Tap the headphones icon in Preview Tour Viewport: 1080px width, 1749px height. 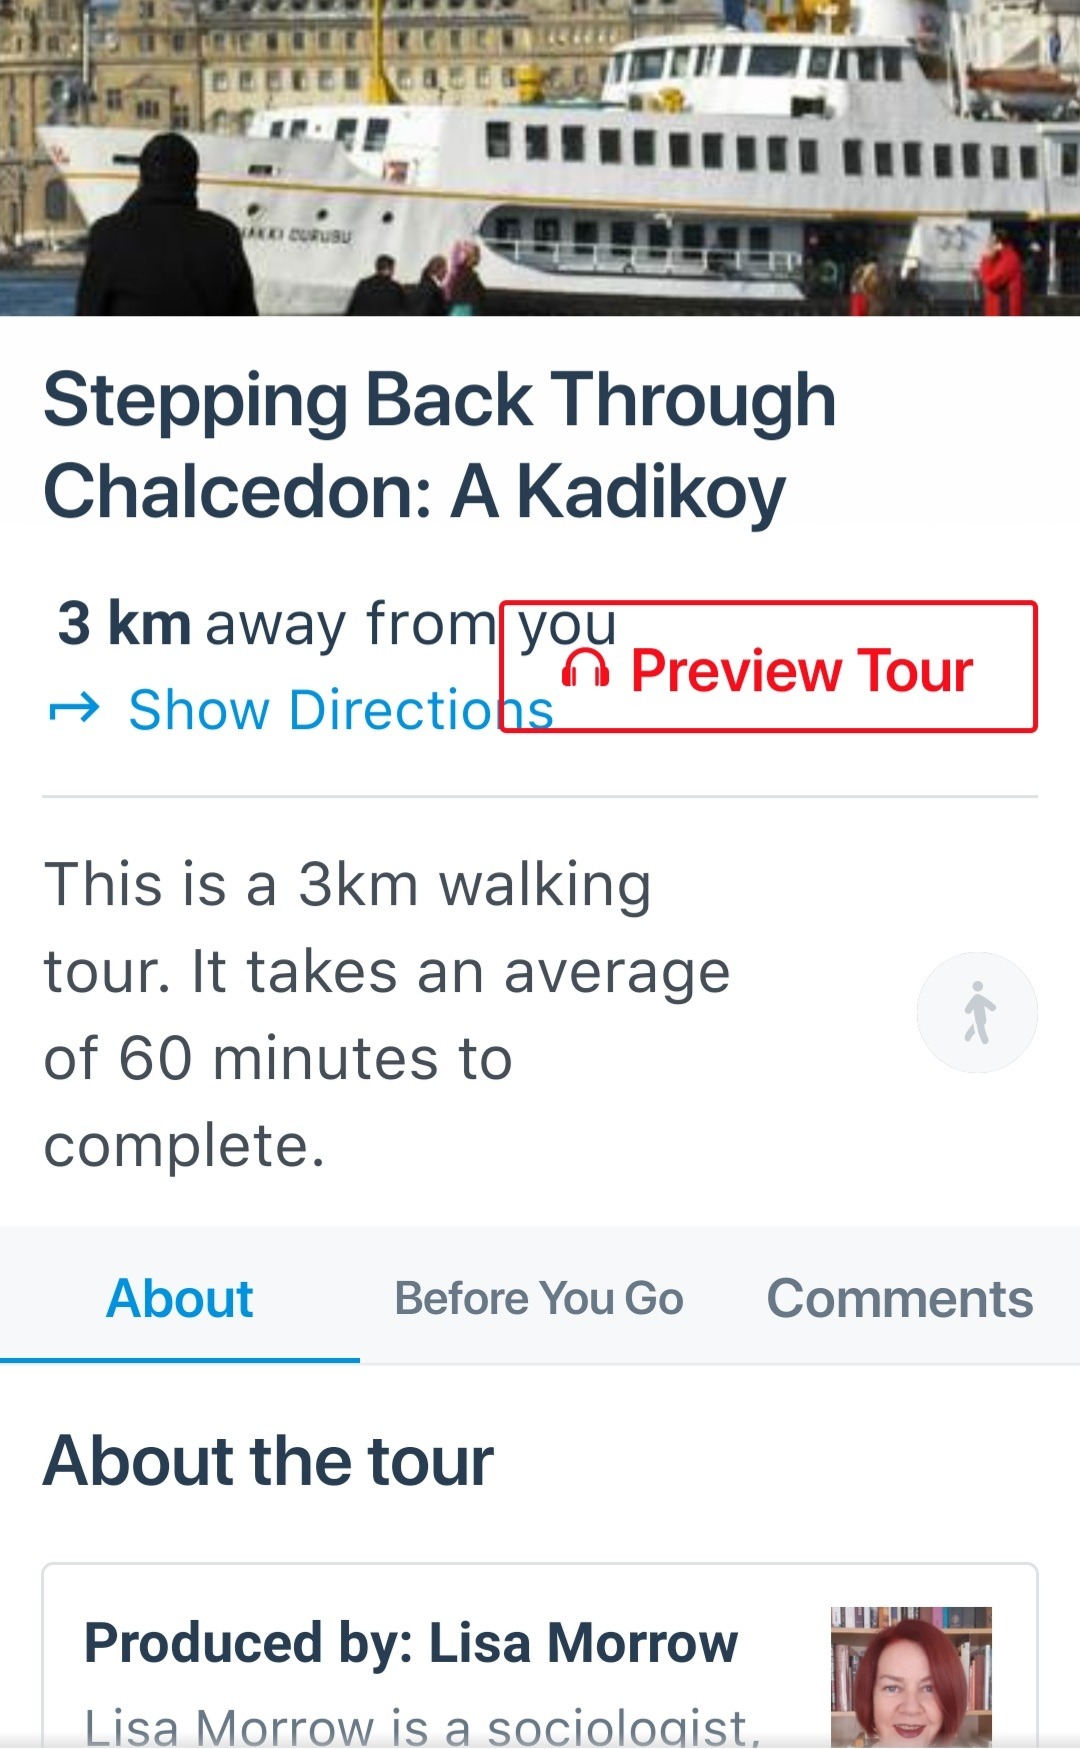tap(585, 668)
